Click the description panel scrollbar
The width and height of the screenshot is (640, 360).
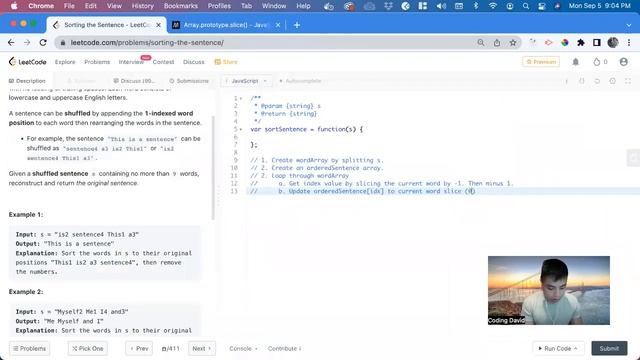point(213,168)
